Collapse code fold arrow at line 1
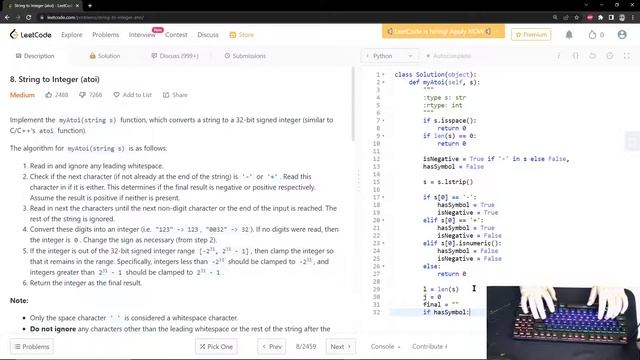 [x=383, y=75]
